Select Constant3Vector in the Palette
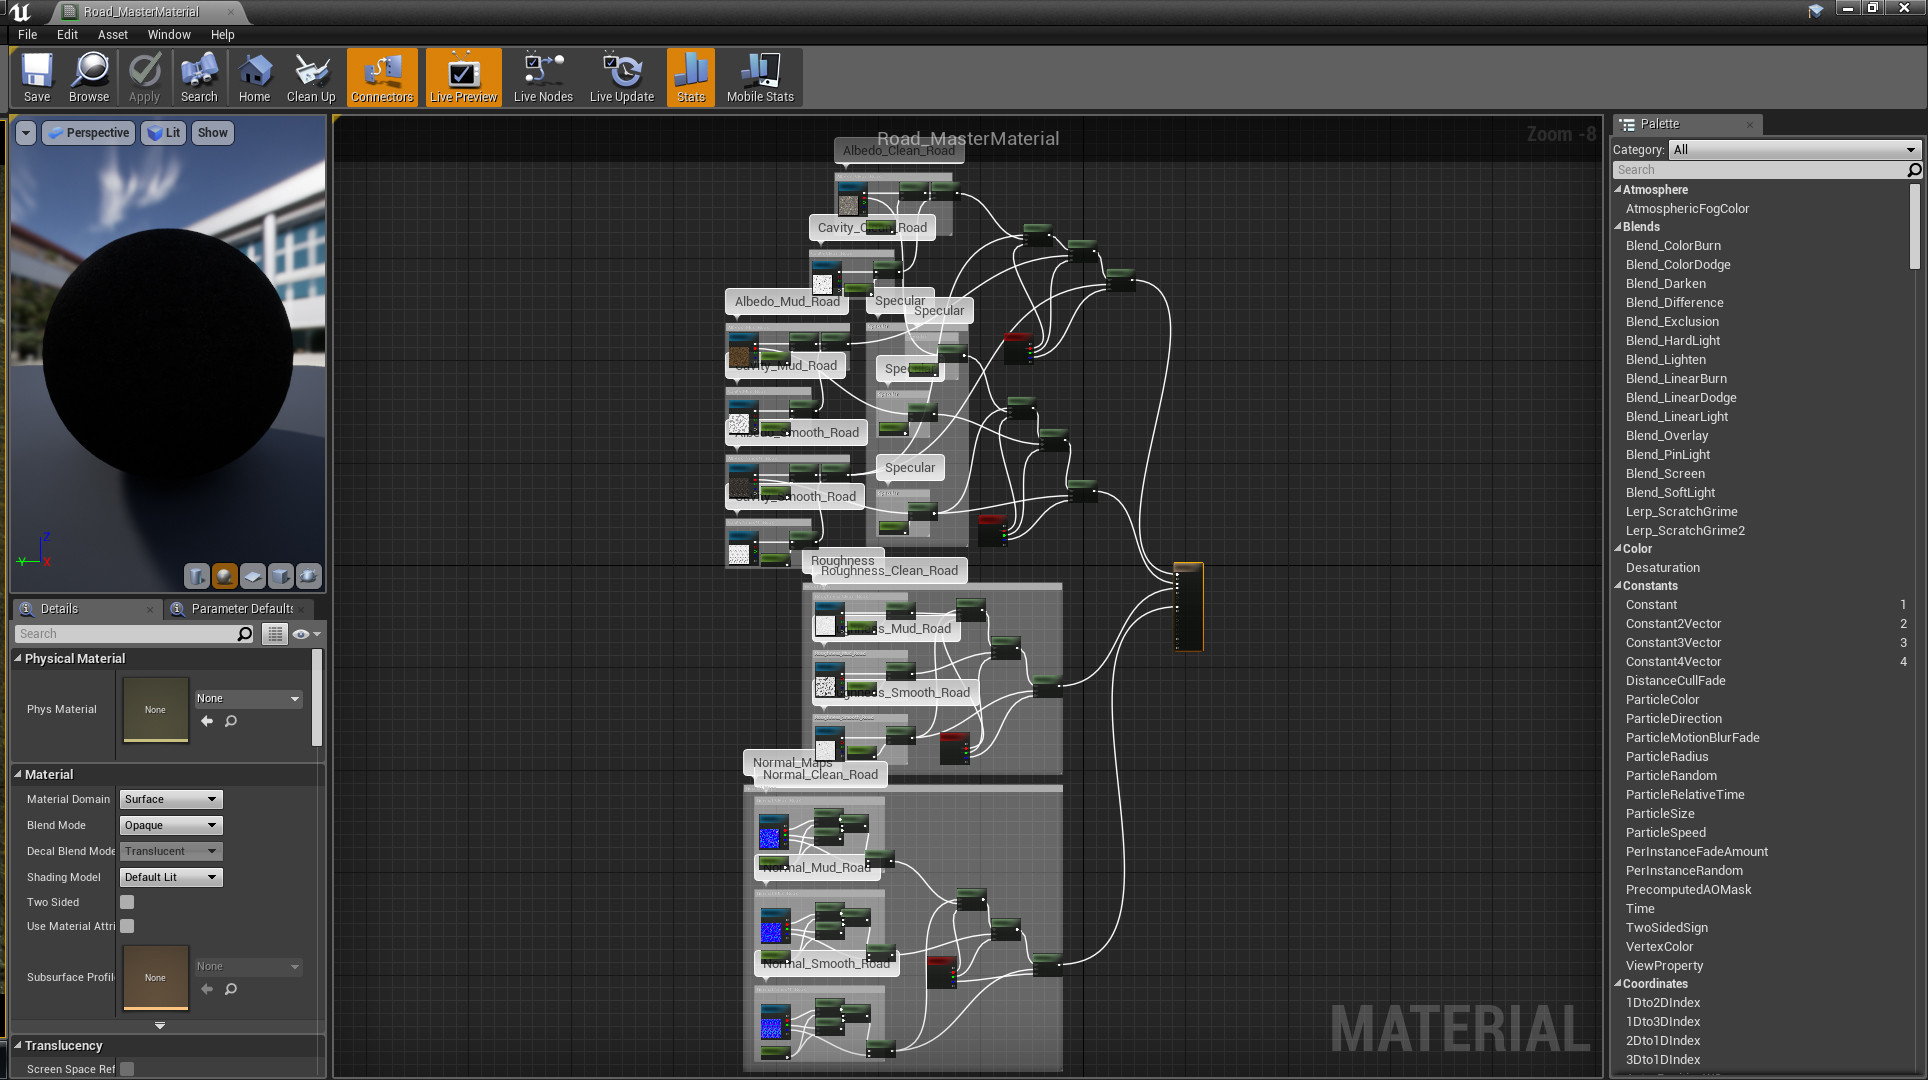This screenshot has width=1928, height=1080. 1673,643
